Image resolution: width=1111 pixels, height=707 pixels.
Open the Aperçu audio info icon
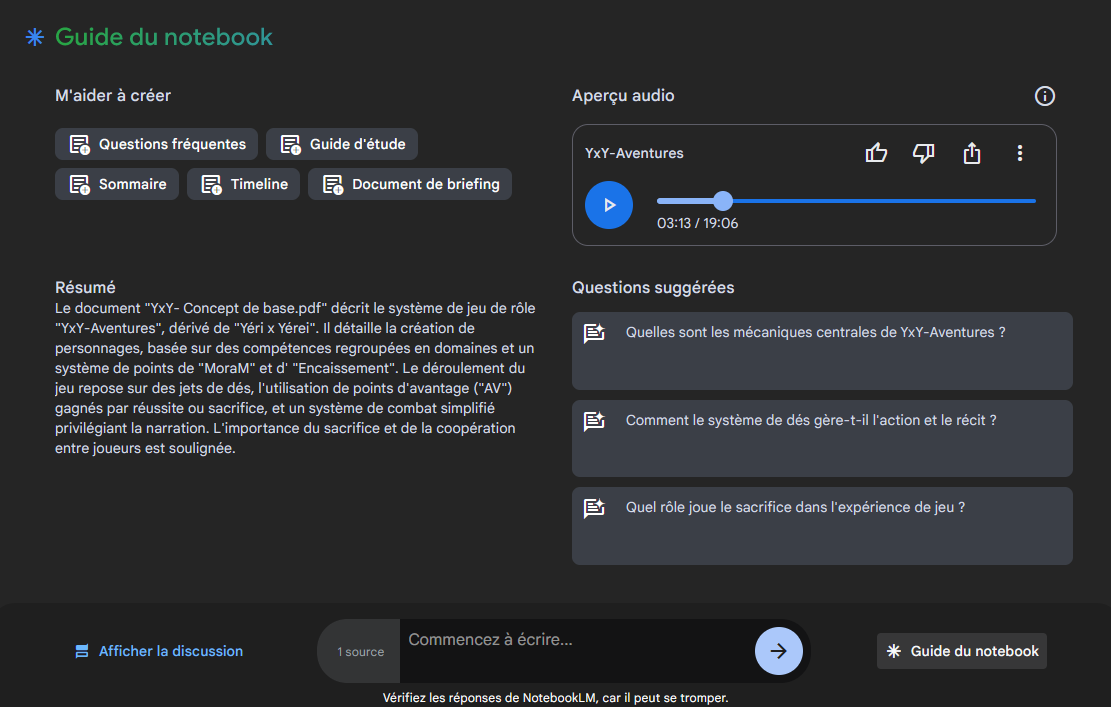pos(1044,96)
